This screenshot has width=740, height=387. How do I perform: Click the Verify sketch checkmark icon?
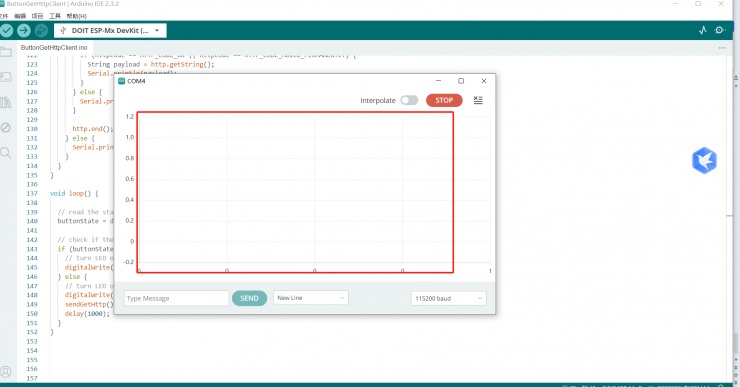coord(7,31)
